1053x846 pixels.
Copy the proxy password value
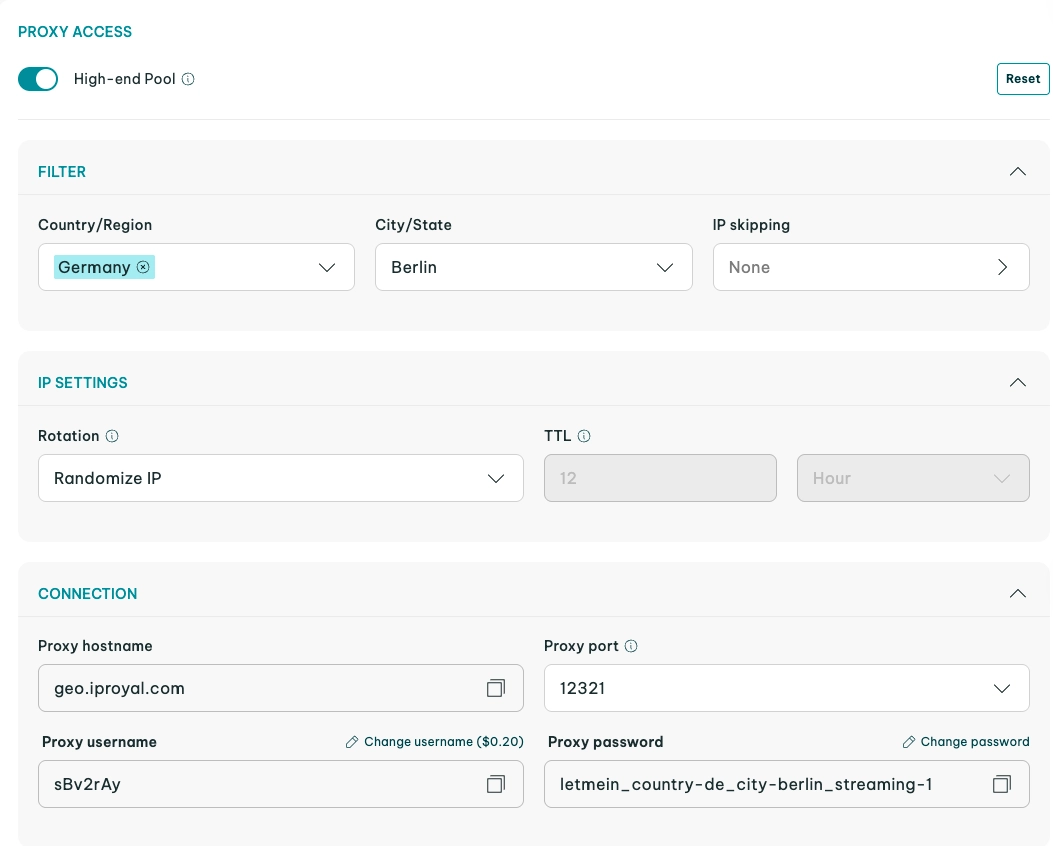[x=1001, y=784]
